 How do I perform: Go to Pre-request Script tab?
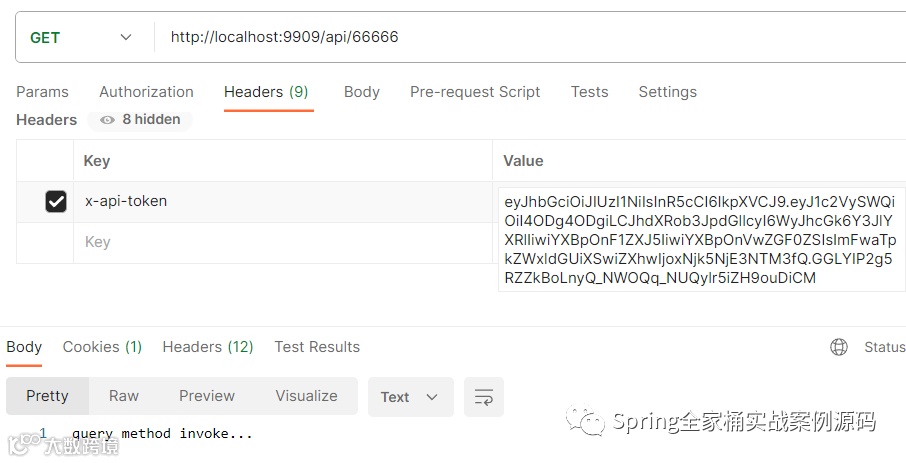coord(475,92)
